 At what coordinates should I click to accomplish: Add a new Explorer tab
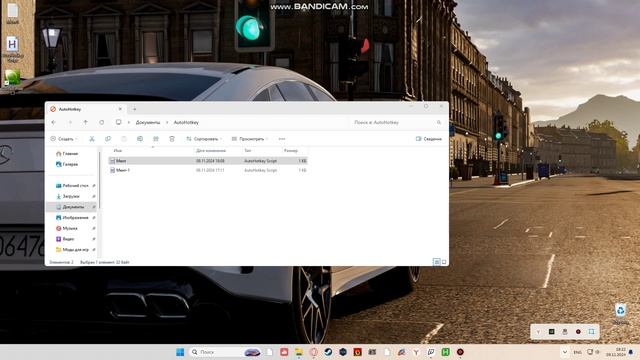pyautogui.click(x=134, y=109)
